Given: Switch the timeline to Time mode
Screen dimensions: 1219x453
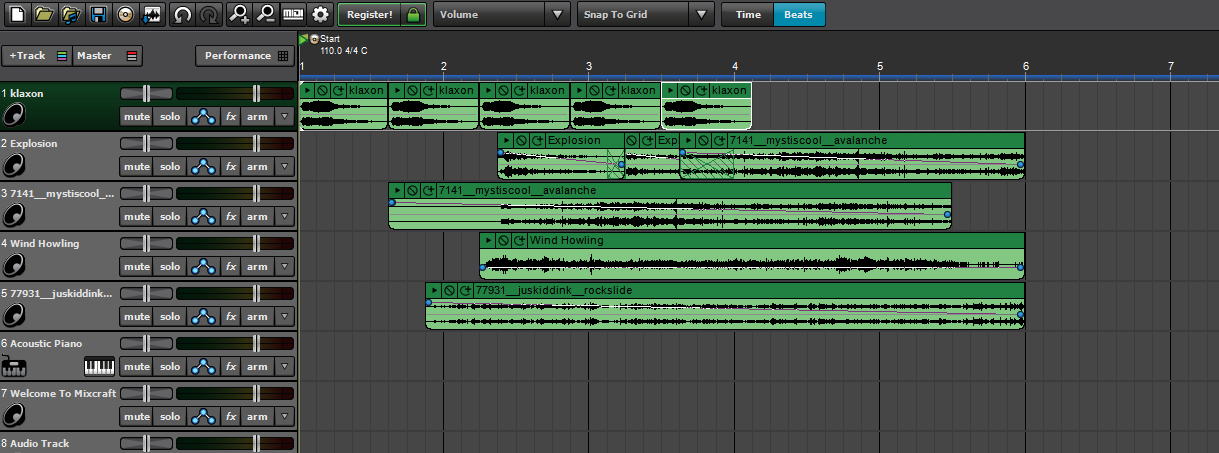Looking at the screenshot, I should click(747, 15).
